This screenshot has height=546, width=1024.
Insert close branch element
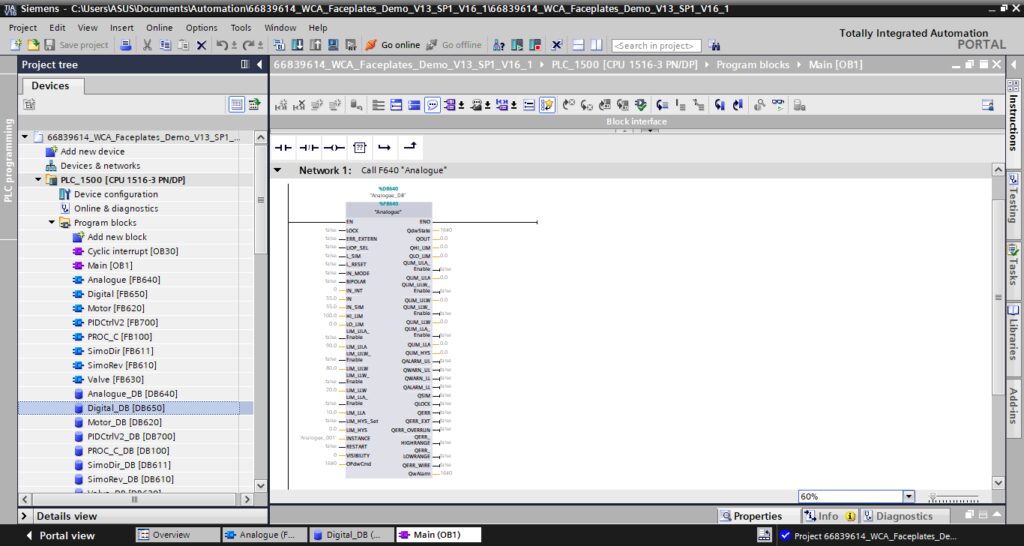click(x=410, y=148)
